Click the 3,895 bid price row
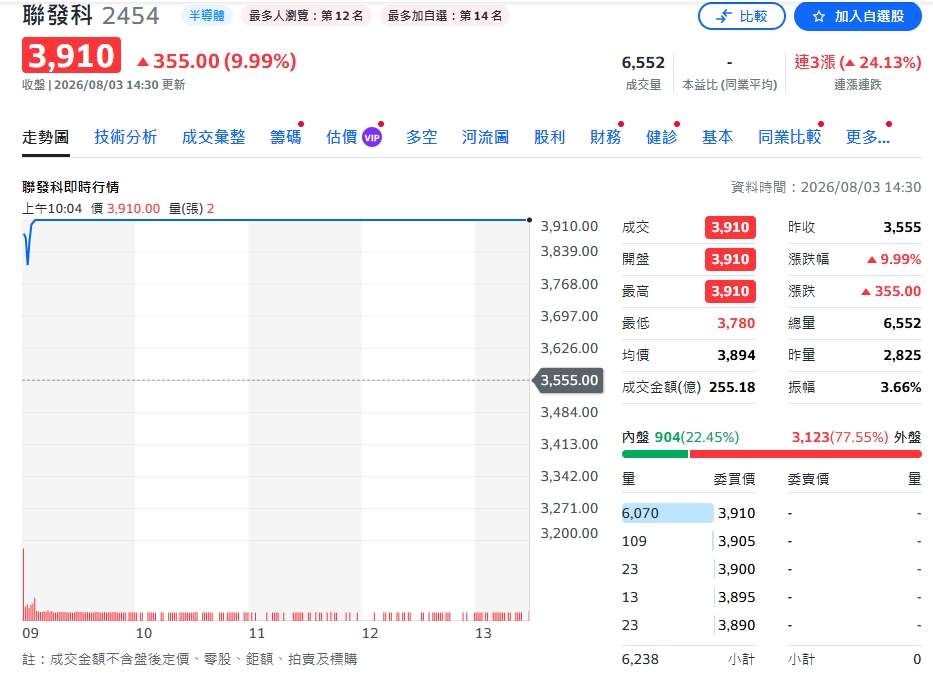 point(688,597)
